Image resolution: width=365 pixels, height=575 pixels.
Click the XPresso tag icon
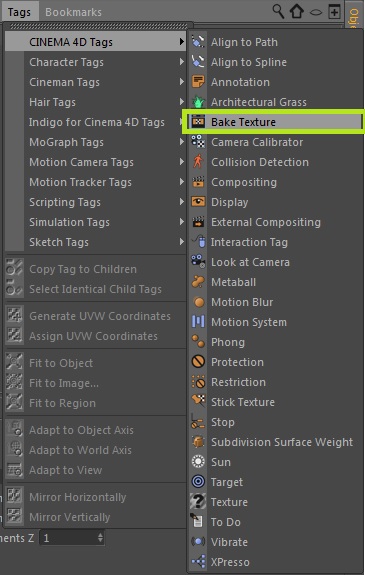(198, 561)
